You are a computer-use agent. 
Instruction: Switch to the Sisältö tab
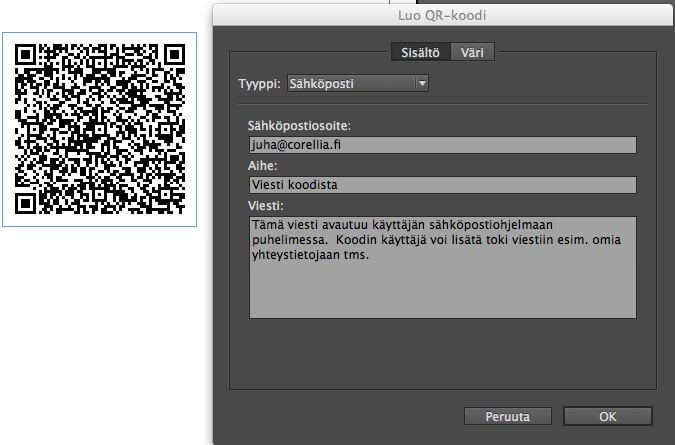(x=421, y=52)
